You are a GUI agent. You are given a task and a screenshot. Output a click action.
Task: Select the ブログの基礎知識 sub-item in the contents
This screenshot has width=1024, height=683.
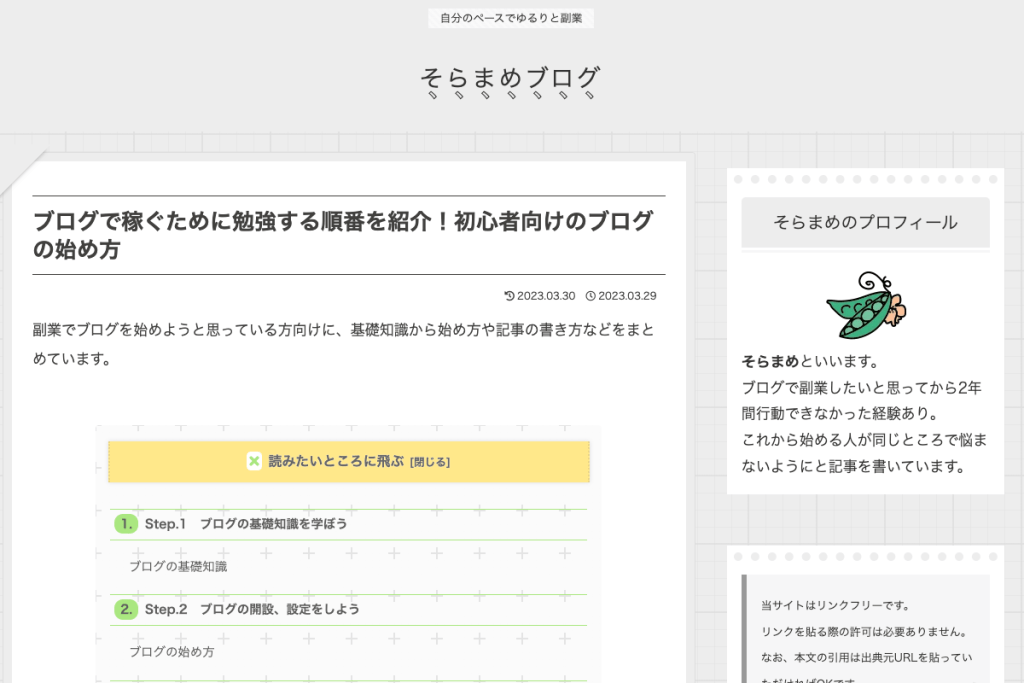pyautogui.click(x=178, y=566)
